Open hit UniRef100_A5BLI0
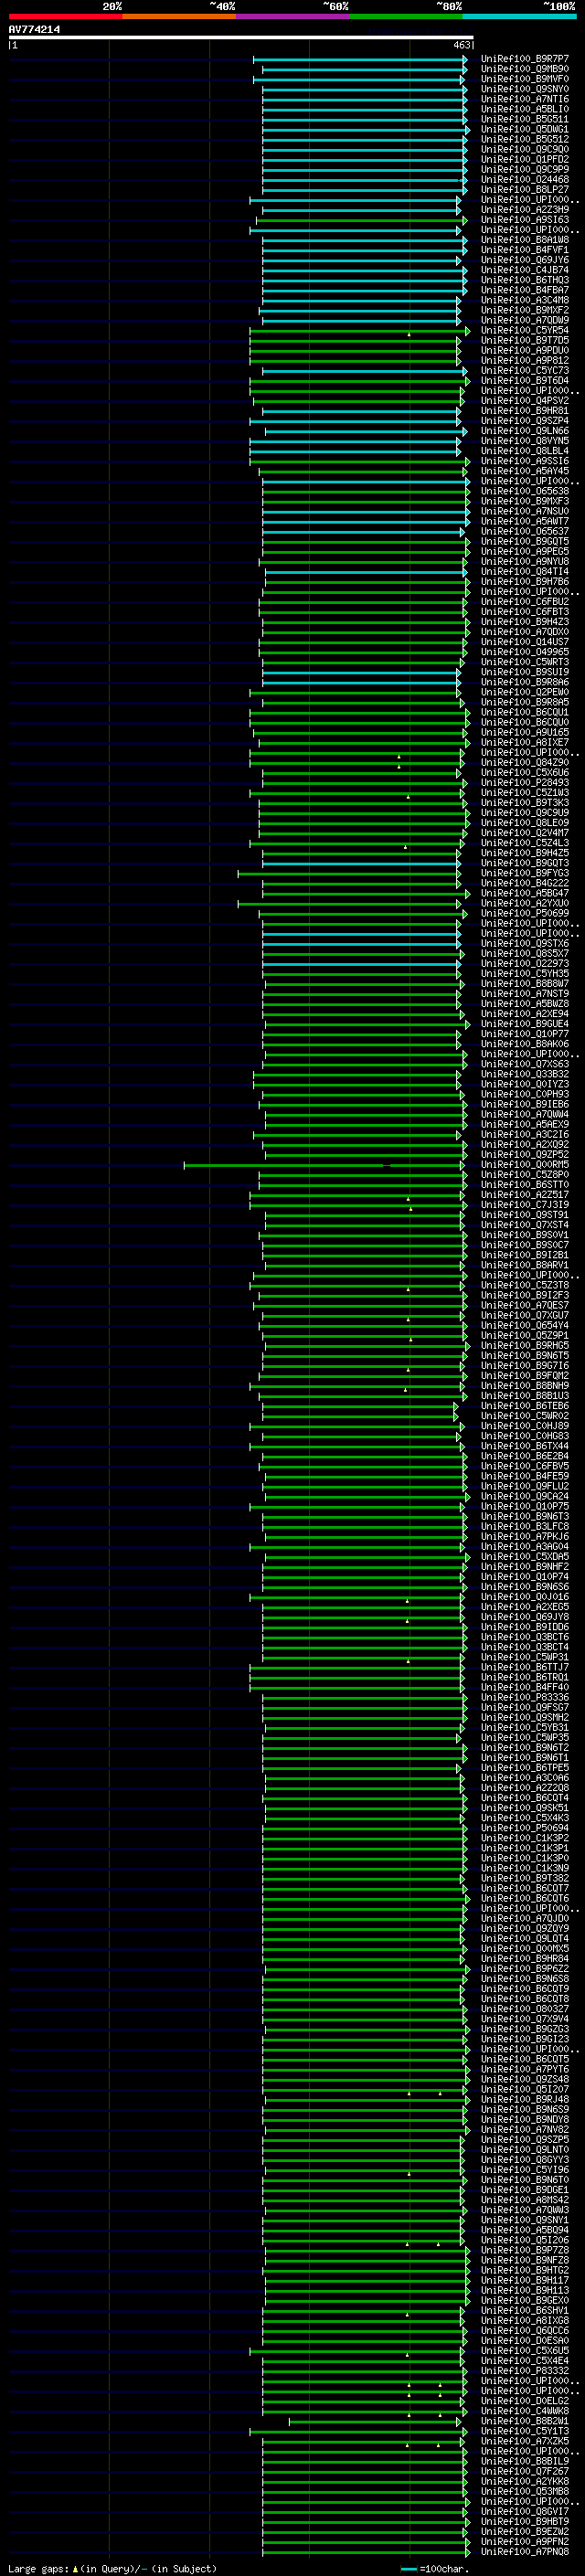 point(525,109)
